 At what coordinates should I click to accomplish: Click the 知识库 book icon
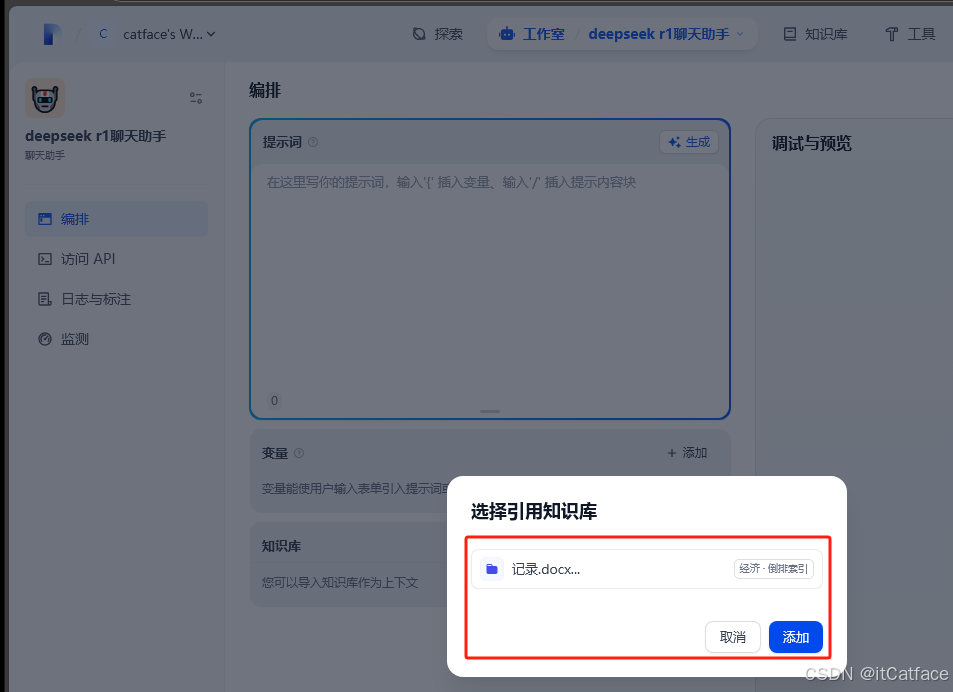790,34
